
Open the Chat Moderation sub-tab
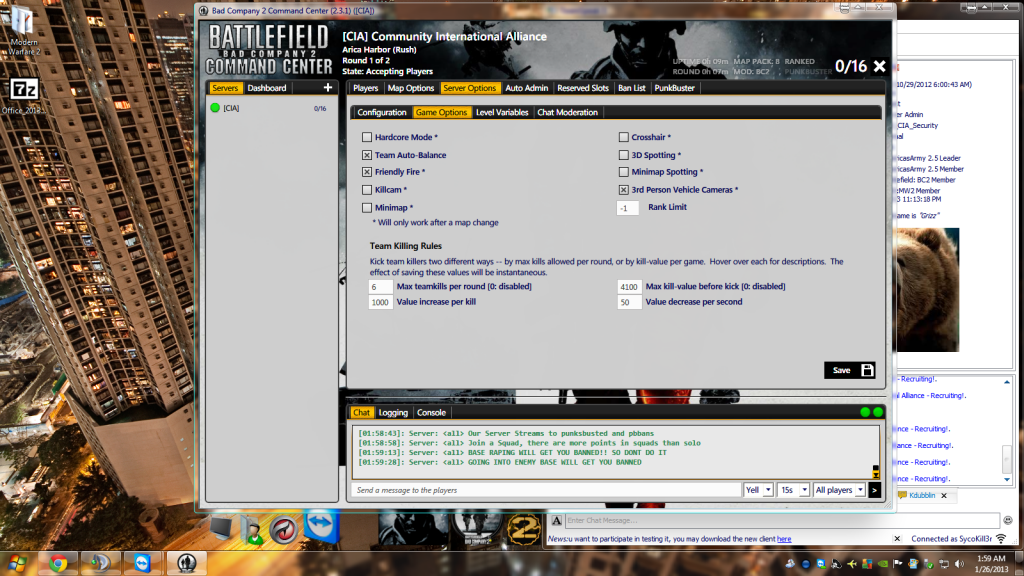point(568,112)
